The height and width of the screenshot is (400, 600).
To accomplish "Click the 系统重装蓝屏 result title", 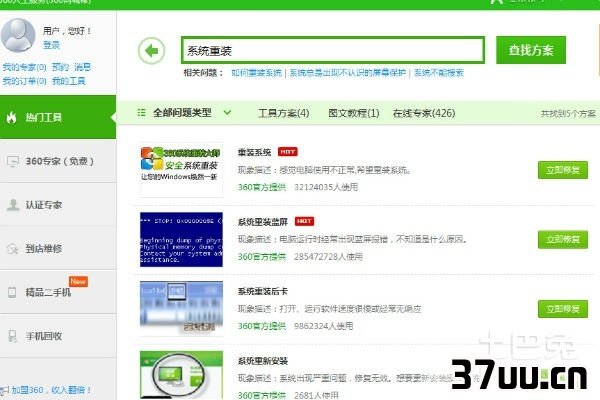I will click(262, 222).
